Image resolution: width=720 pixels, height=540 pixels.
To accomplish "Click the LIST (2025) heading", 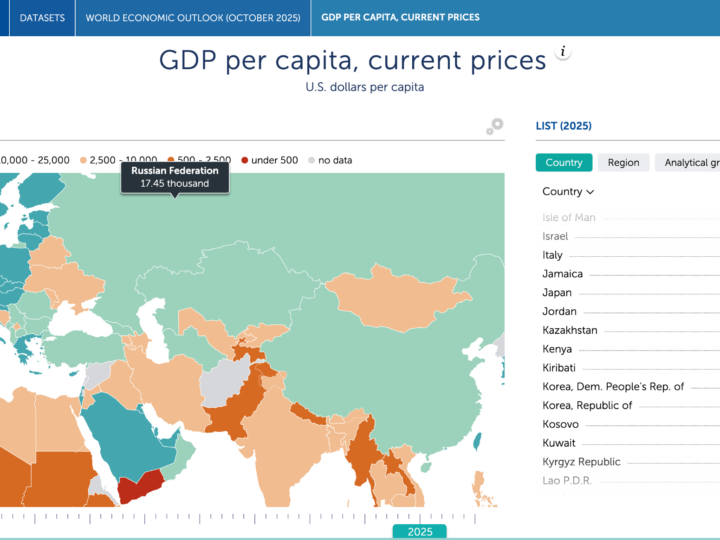I will (x=564, y=126).
